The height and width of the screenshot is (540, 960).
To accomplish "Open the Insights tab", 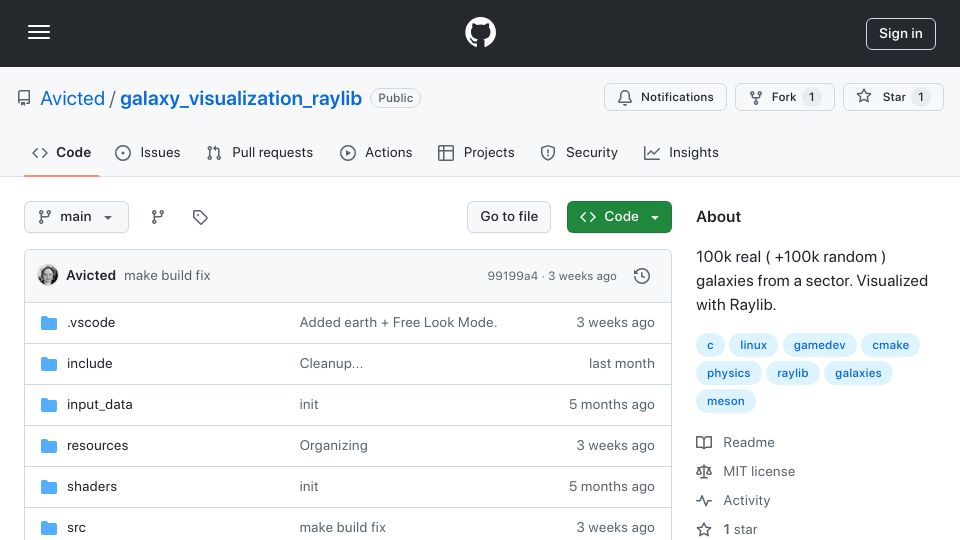I will point(681,152).
